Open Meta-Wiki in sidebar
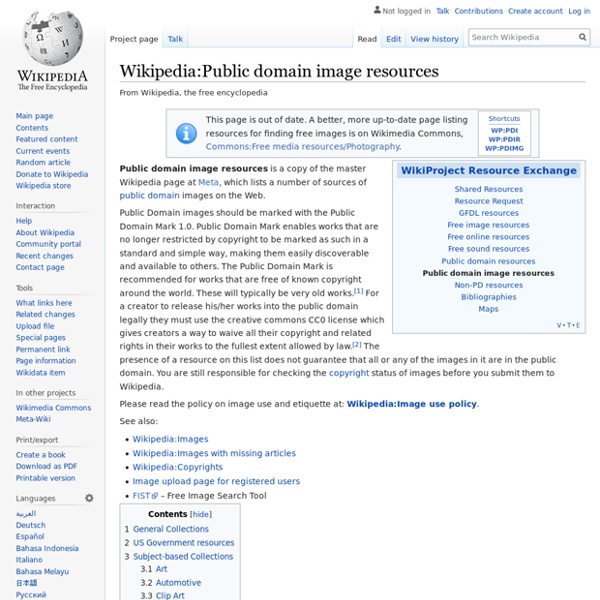Screen dimensions: 600x600 pos(33,419)
